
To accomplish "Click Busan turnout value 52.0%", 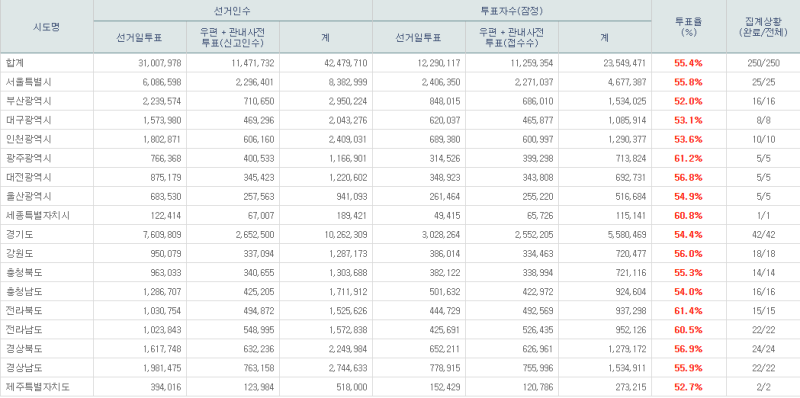I will (688, 101).
